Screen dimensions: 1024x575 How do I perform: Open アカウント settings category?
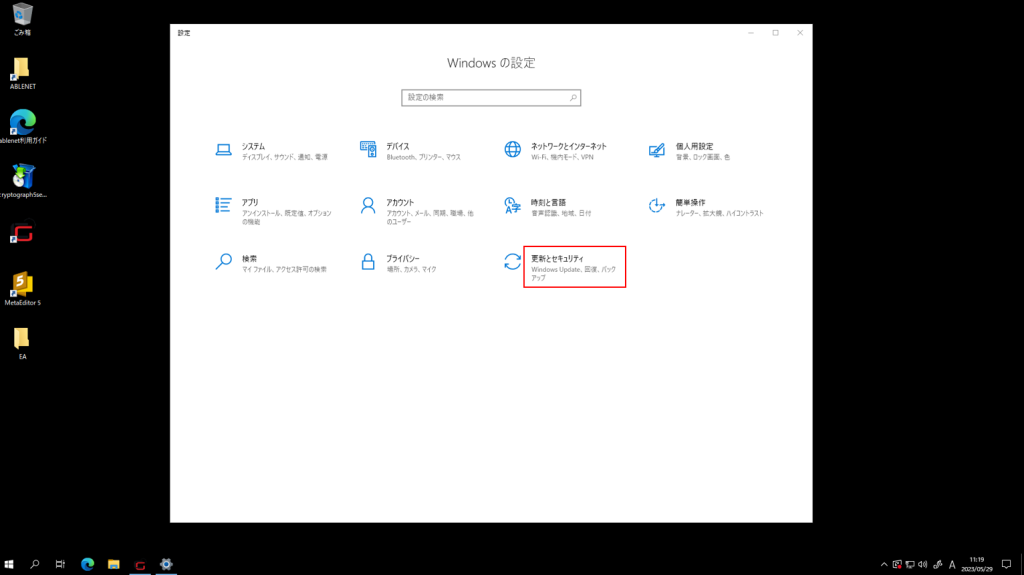(x=417, y=211)
